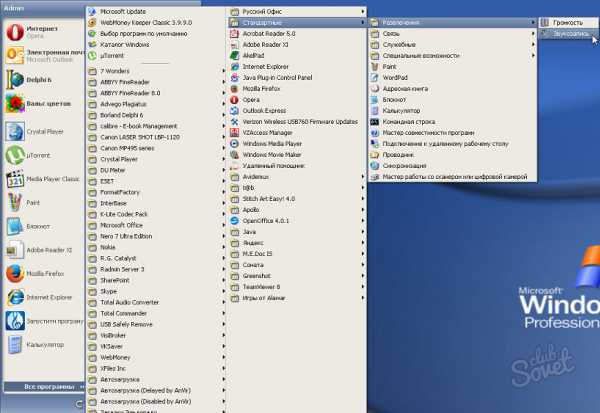Open the M.E.Doc IS folder
This screenshot has width=600, height=413.
tap(297, 254)
